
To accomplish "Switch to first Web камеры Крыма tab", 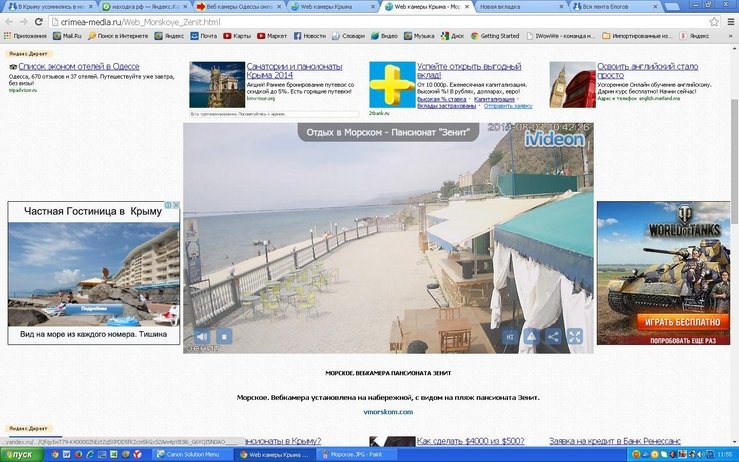I will tap(333, 7).
